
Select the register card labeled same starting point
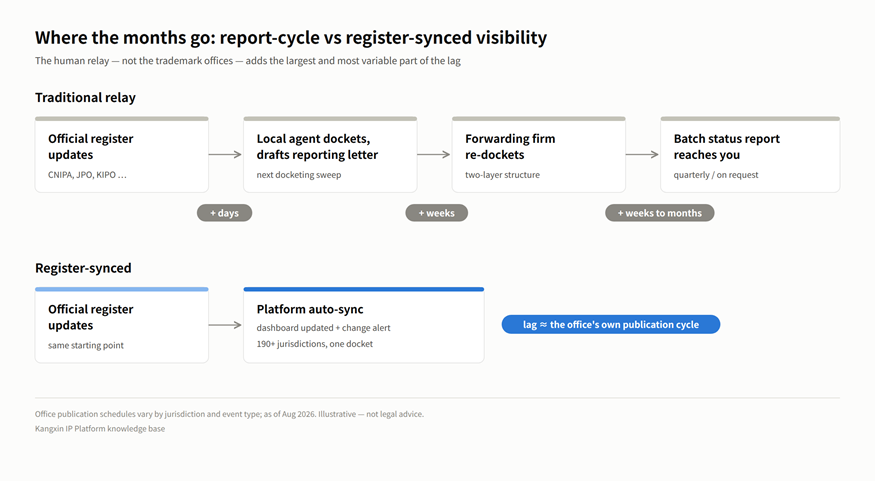click(122, 325)
